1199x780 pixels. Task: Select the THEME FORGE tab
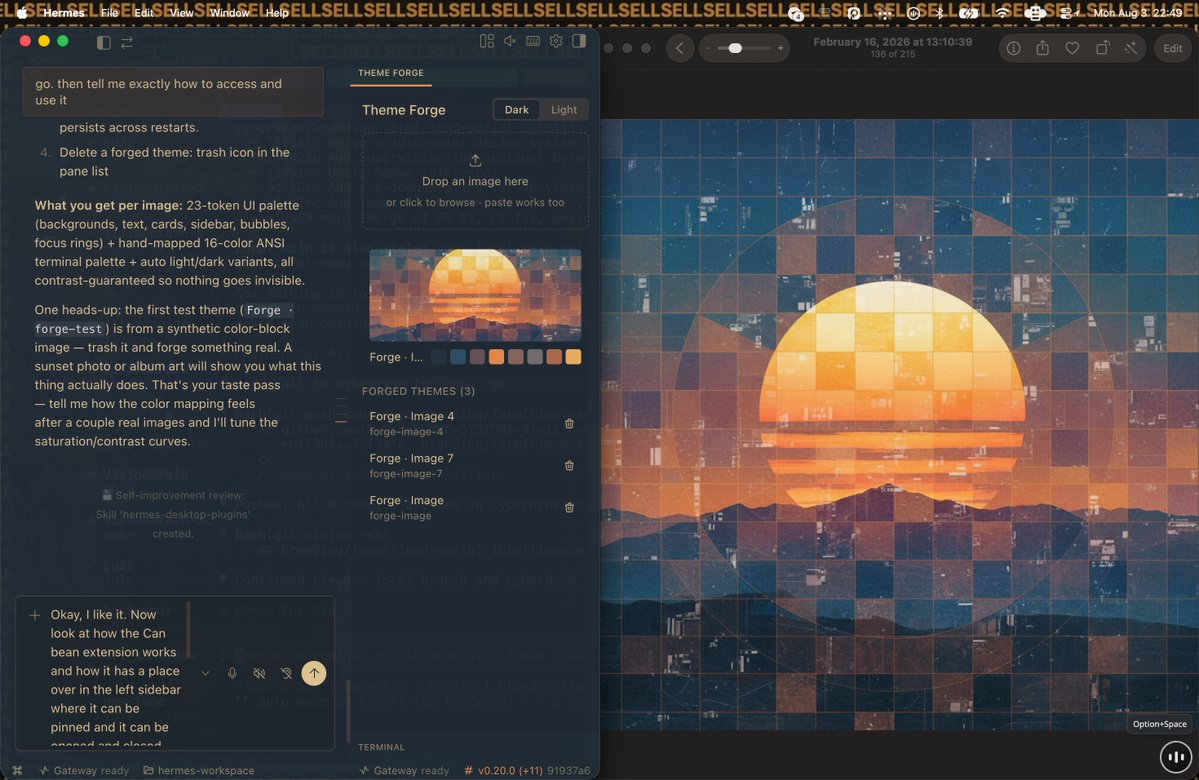click(x=391, y=73)
